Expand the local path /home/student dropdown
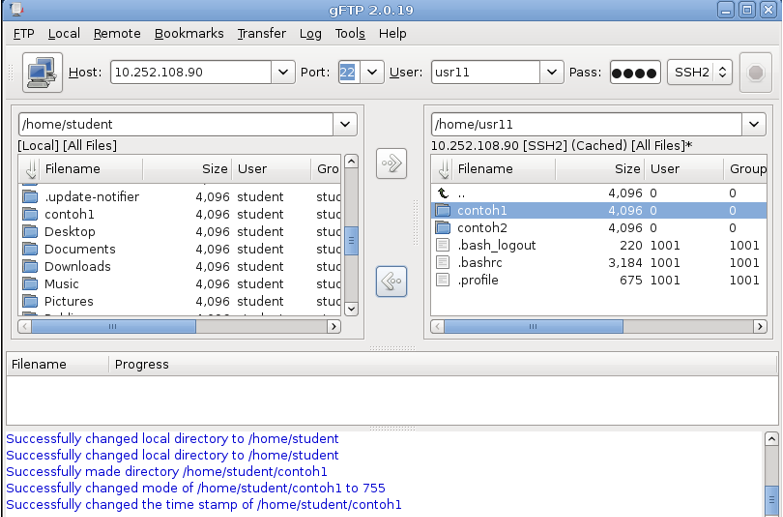The width and height of the screenshot is (783, 517). click(x=345, y=124)
